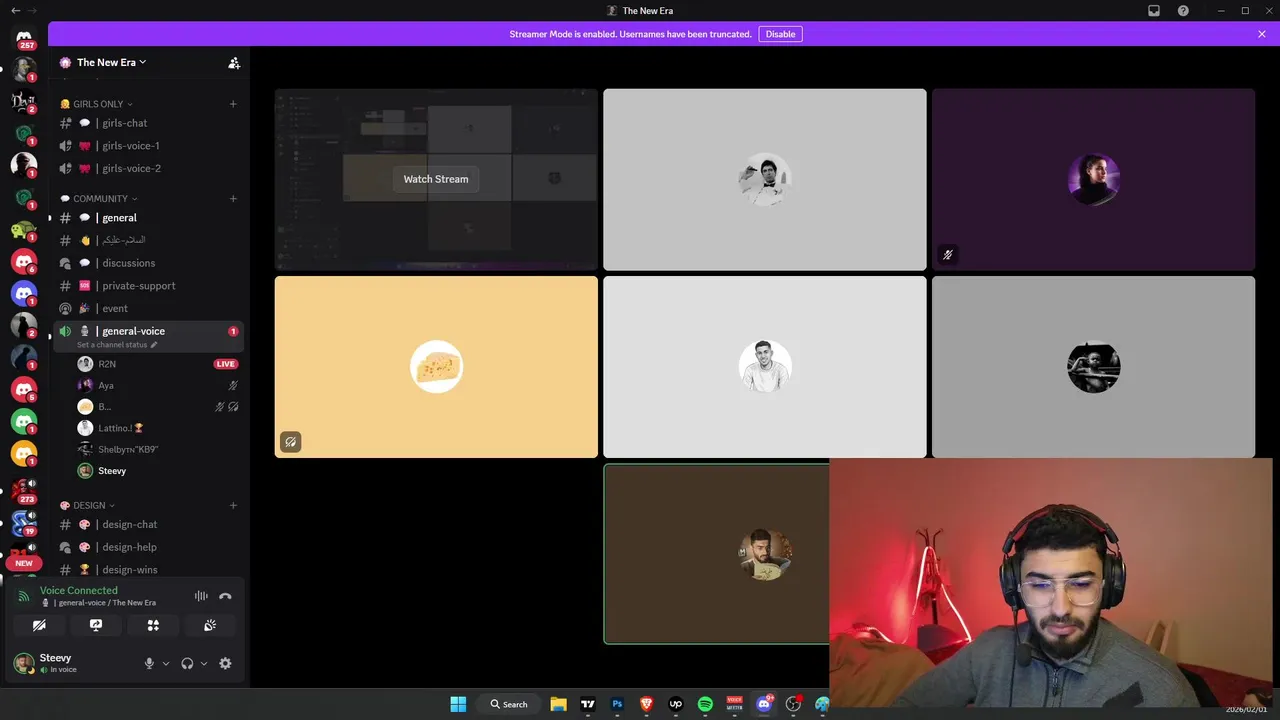The width and height of the screenshot is (1280, 720).
Task: Go back with the title bar arrow
Action: [15, 10]
